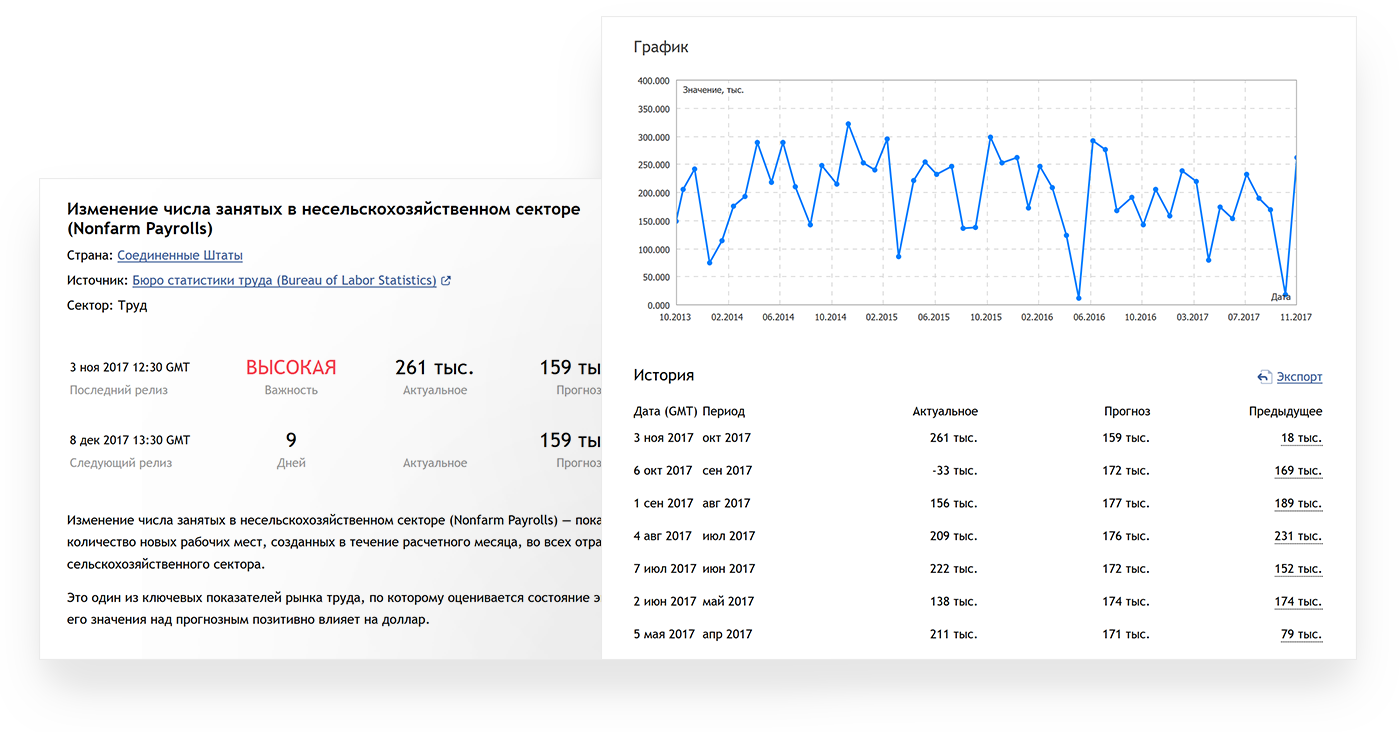Viewport: 1400px width, 732px height.
Task: Click the Актуальное column header in history table
Action: click(945, 412)
